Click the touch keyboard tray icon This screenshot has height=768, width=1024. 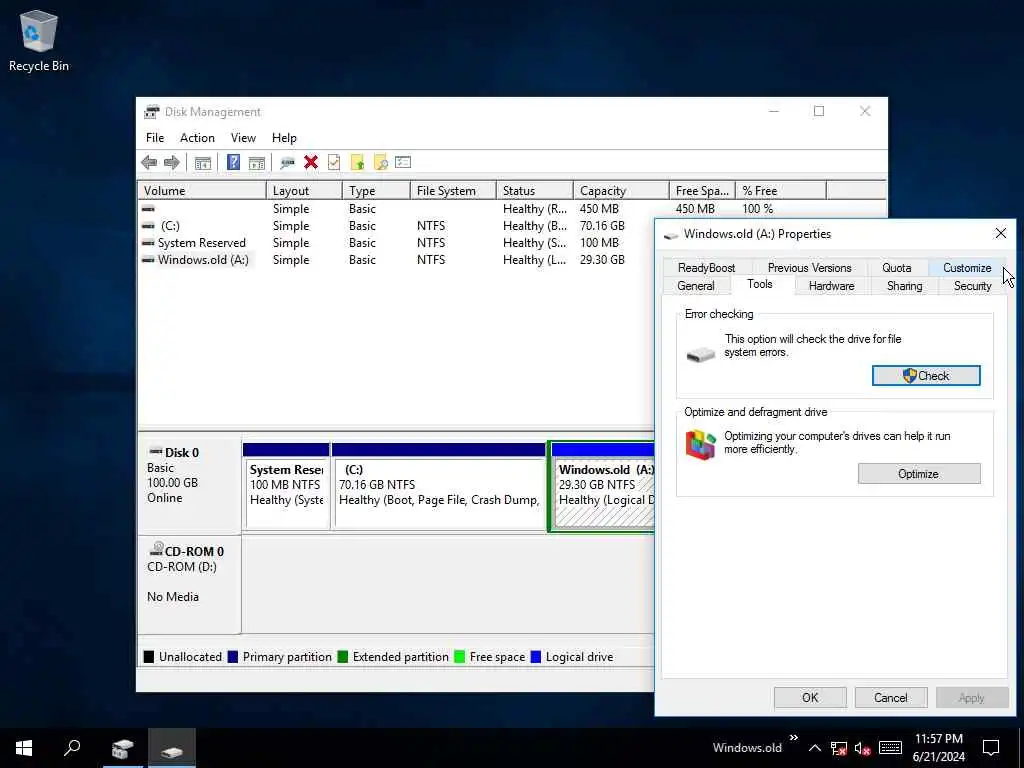point(890,748)
